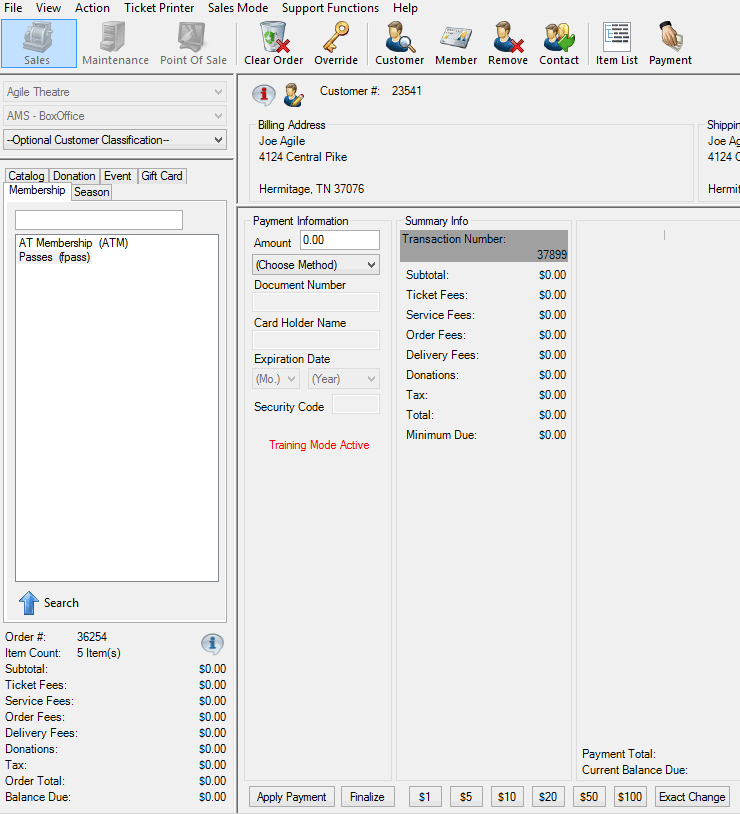Open the AMS - BoxOffice dropdown
Image resolution: width=740 pixels, height=814 pixels.
[115, 116]
